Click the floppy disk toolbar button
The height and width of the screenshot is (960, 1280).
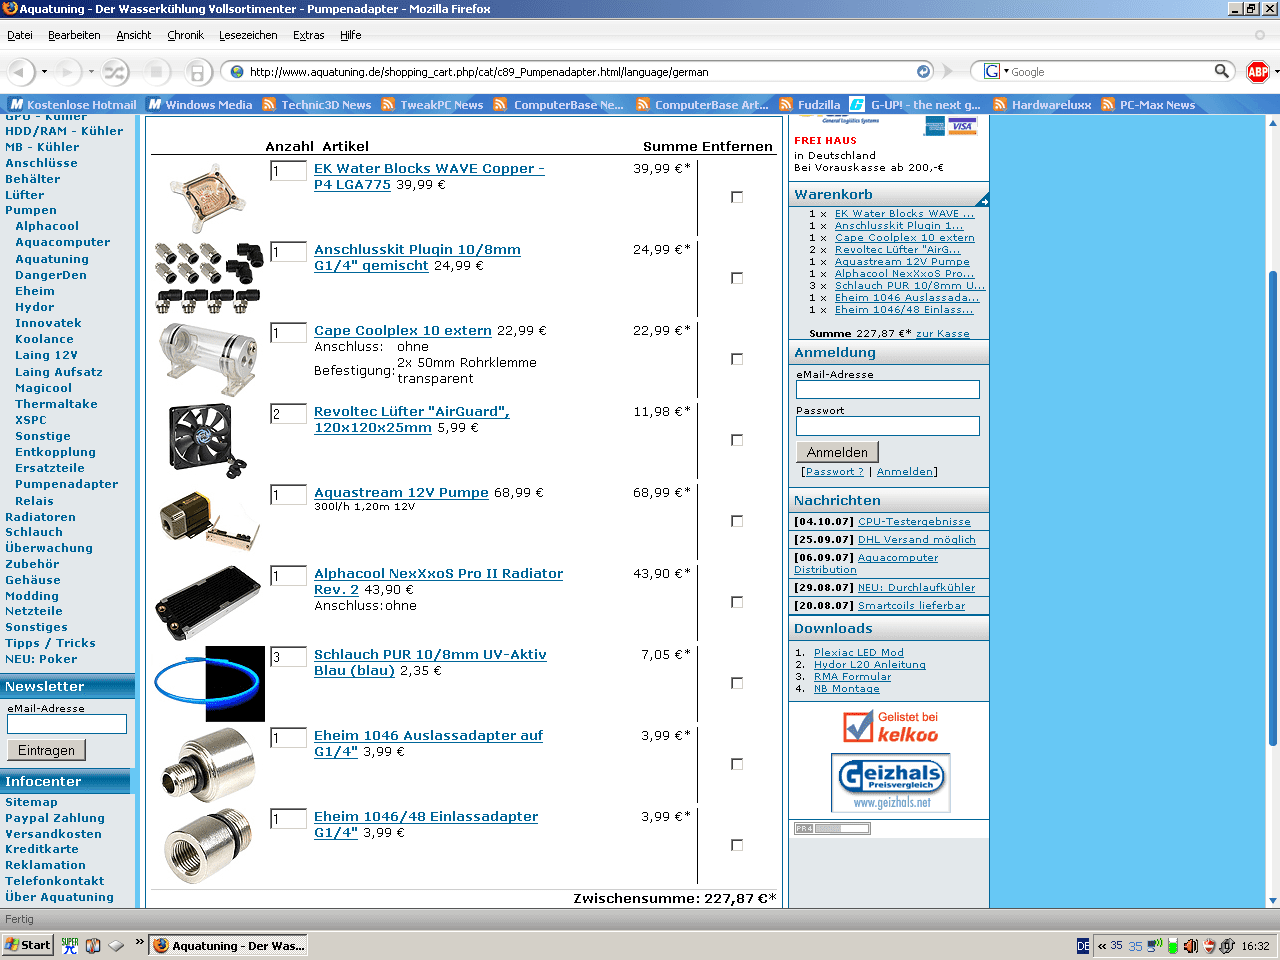(x=197, y=72)
